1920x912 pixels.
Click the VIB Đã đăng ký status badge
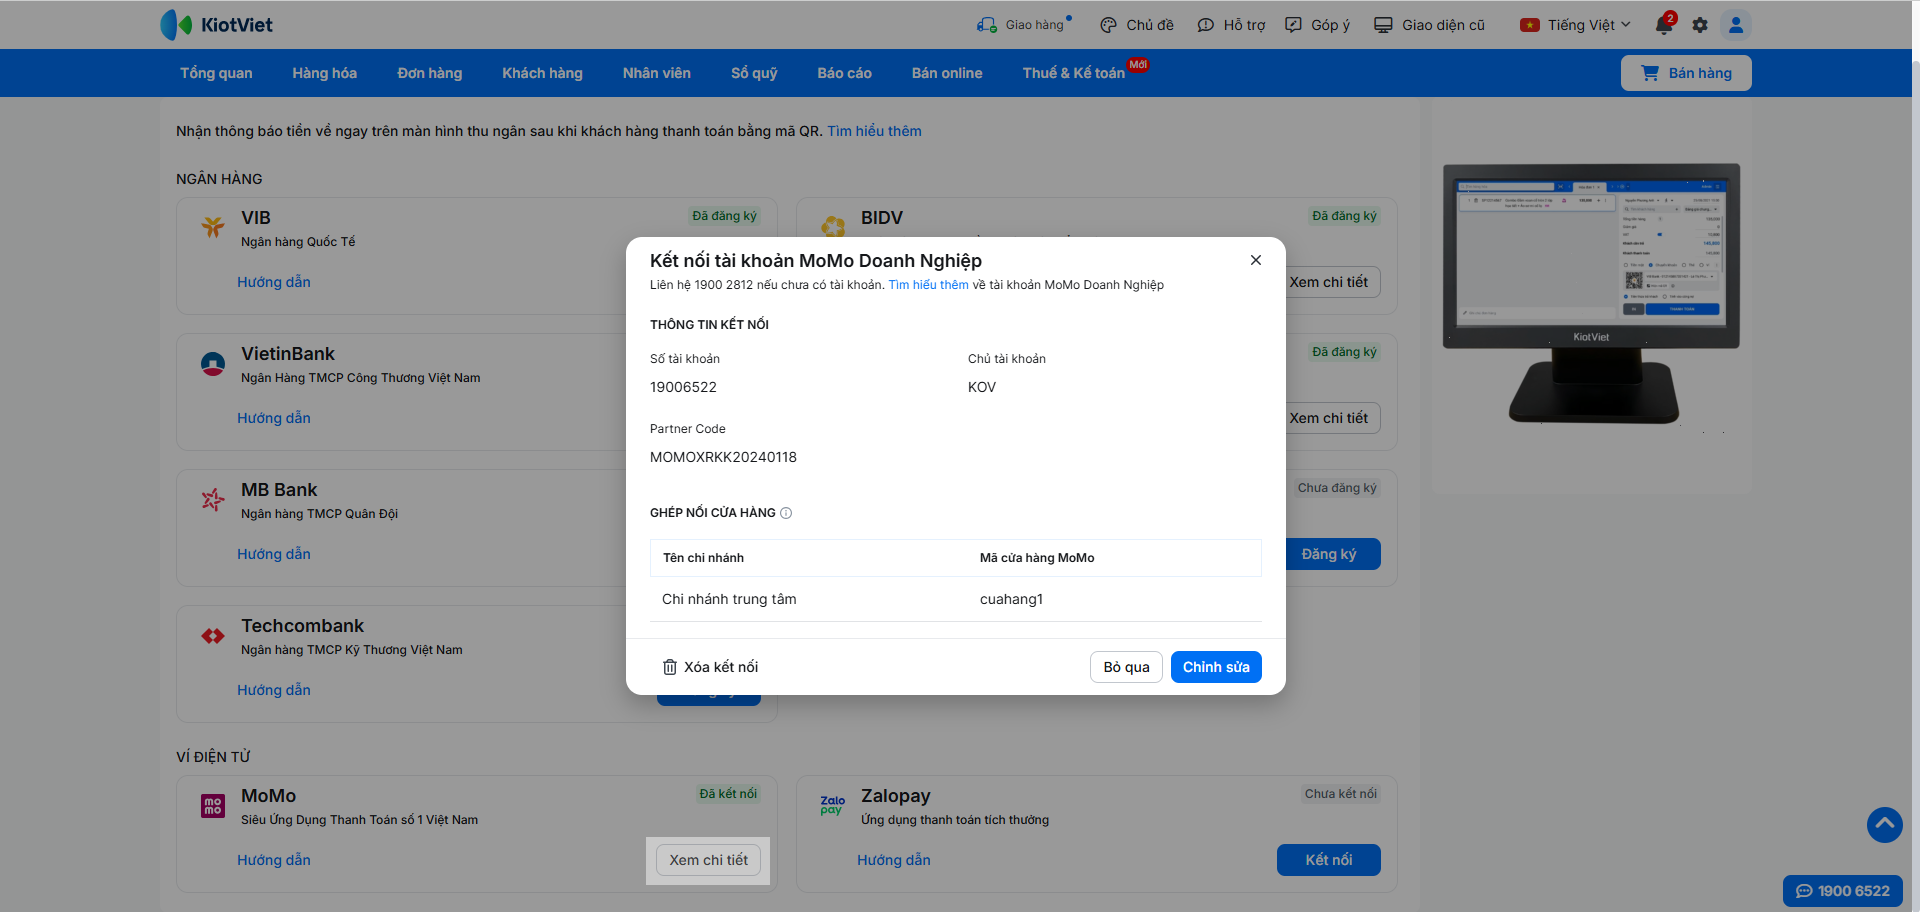(724, 216)
